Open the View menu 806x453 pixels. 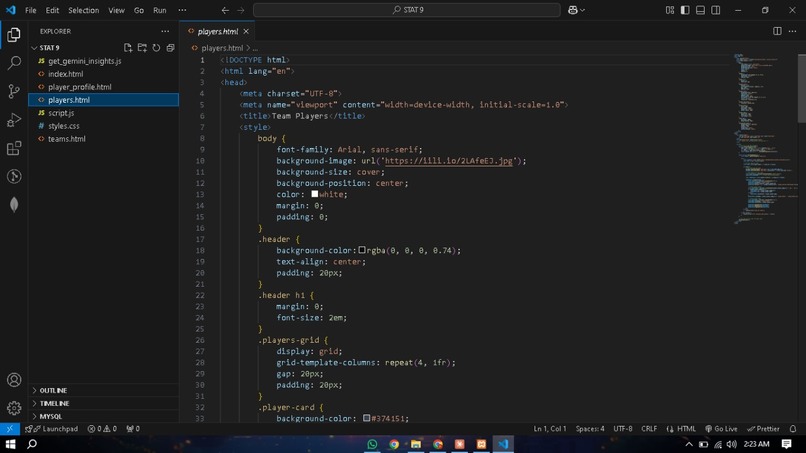pos(116,10)
